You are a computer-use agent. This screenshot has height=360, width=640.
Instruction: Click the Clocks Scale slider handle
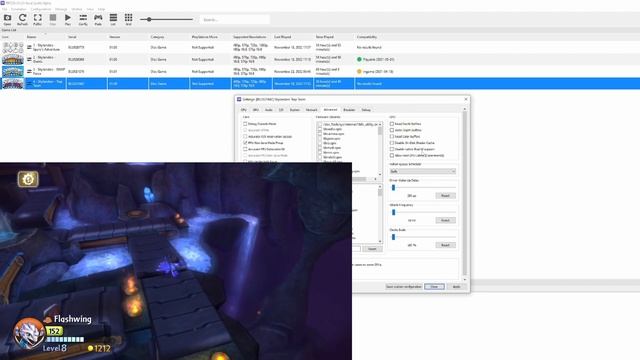393,237
